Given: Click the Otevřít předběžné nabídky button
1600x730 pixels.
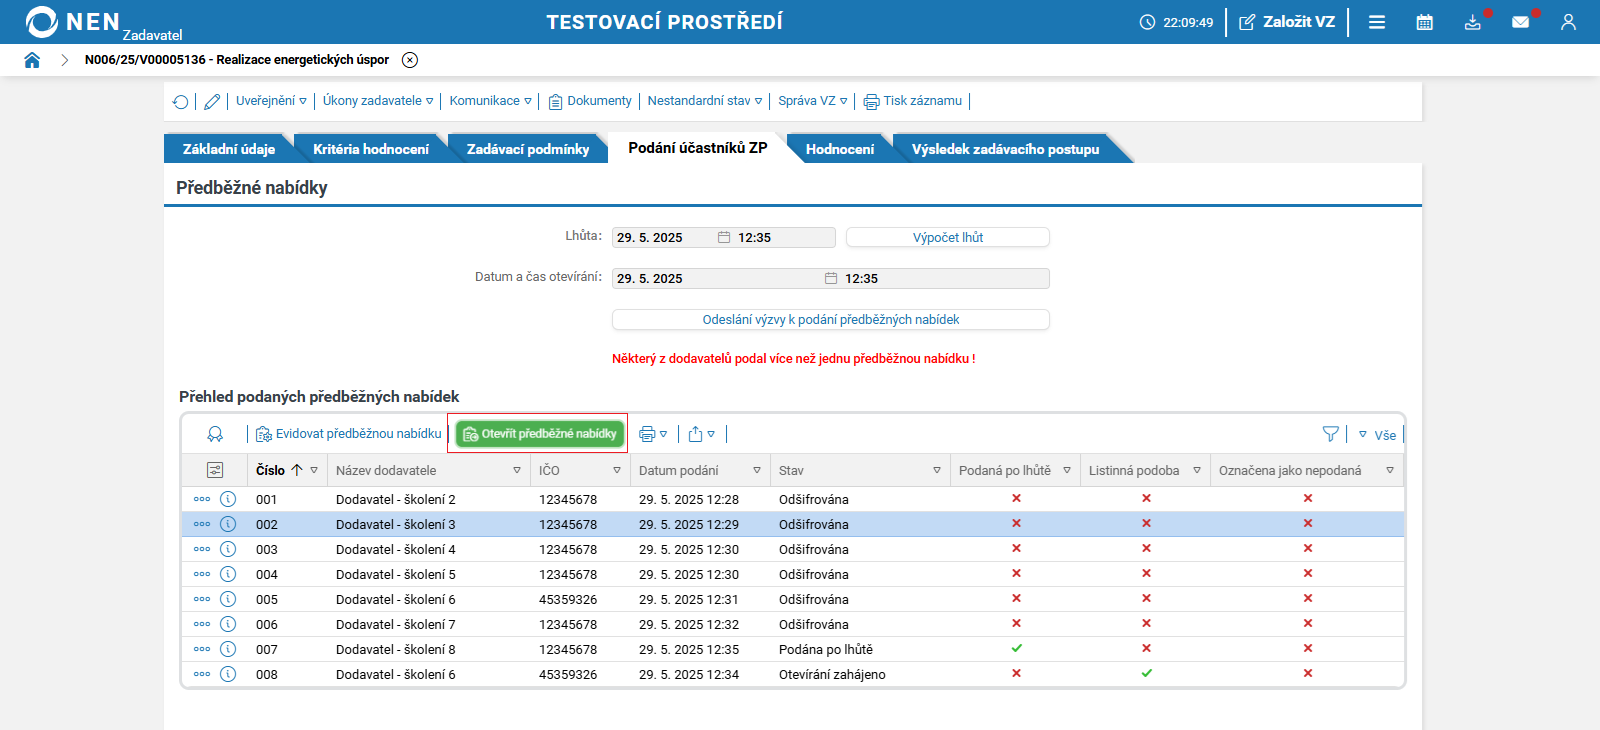Looking at the screenshot, I should pyautogui.click(x=540, y=434).
